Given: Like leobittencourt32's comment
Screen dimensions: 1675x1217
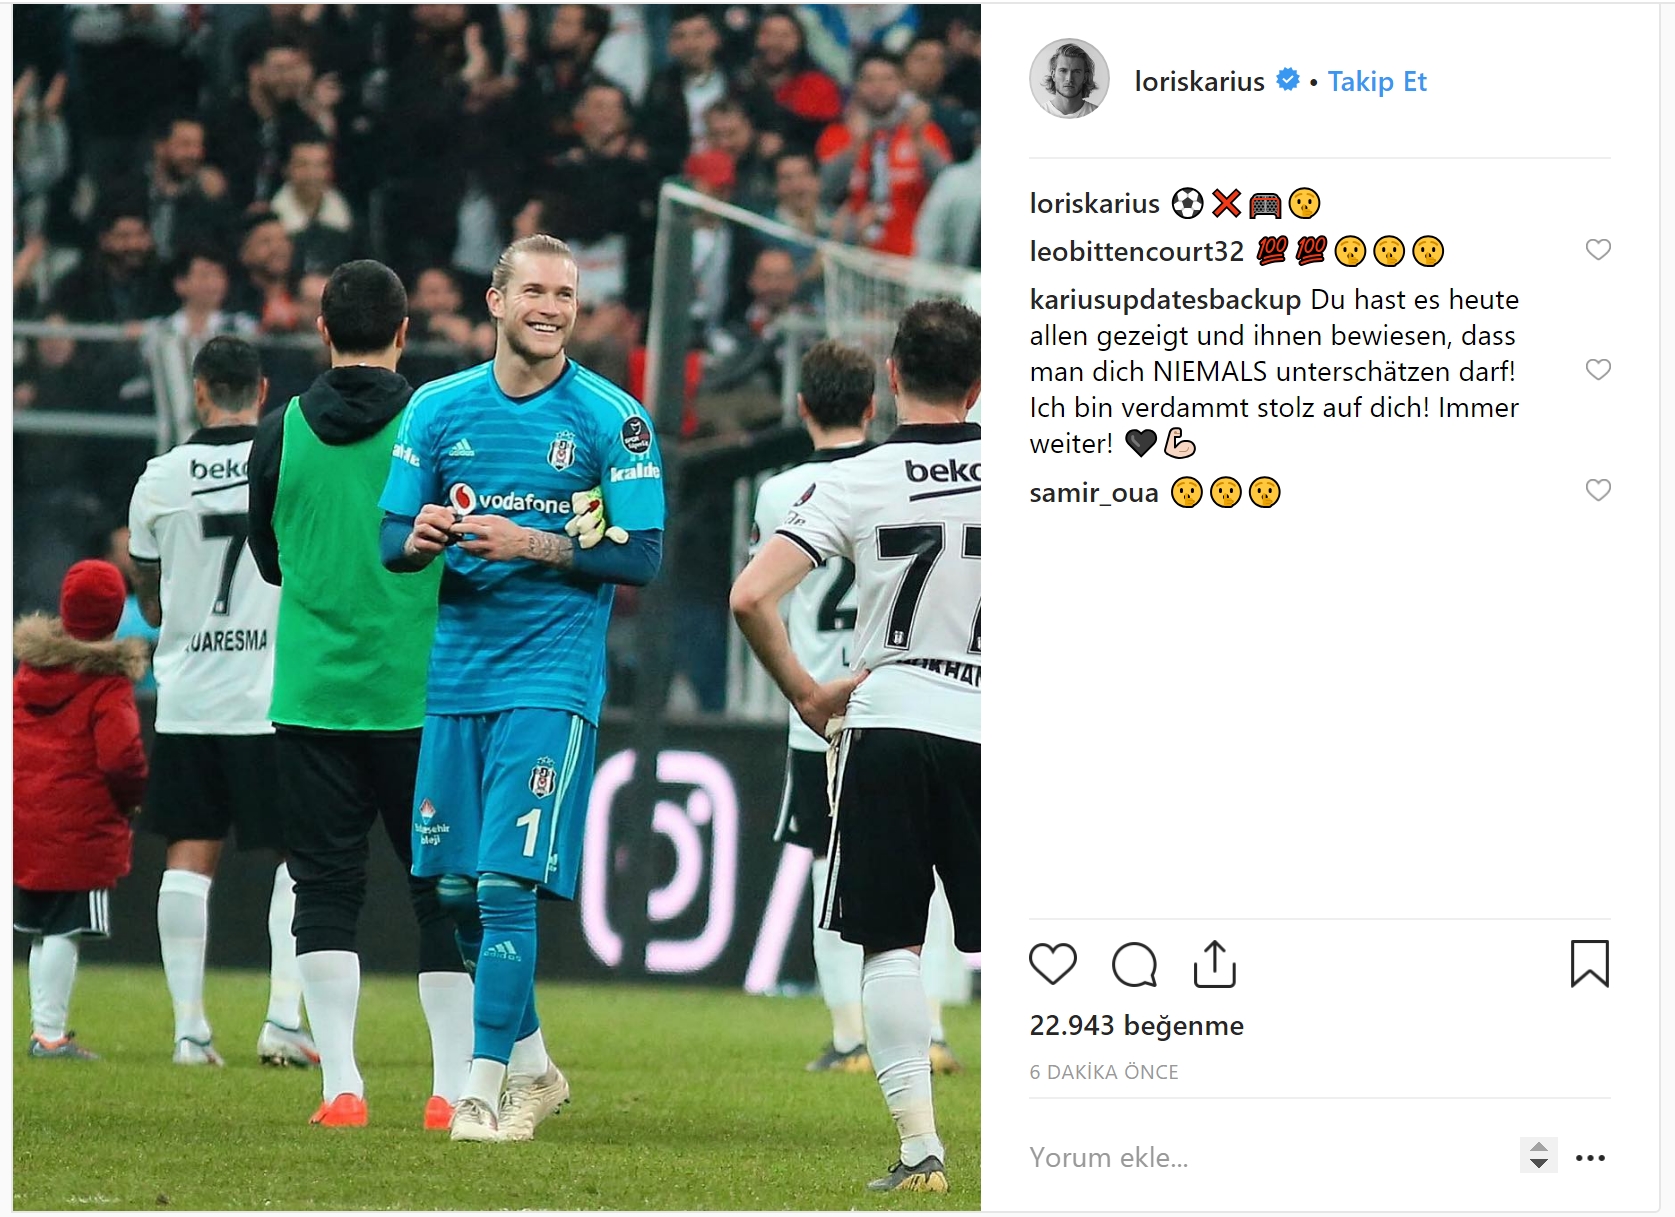Looking at the screenshot, I should coord(1598,250).
